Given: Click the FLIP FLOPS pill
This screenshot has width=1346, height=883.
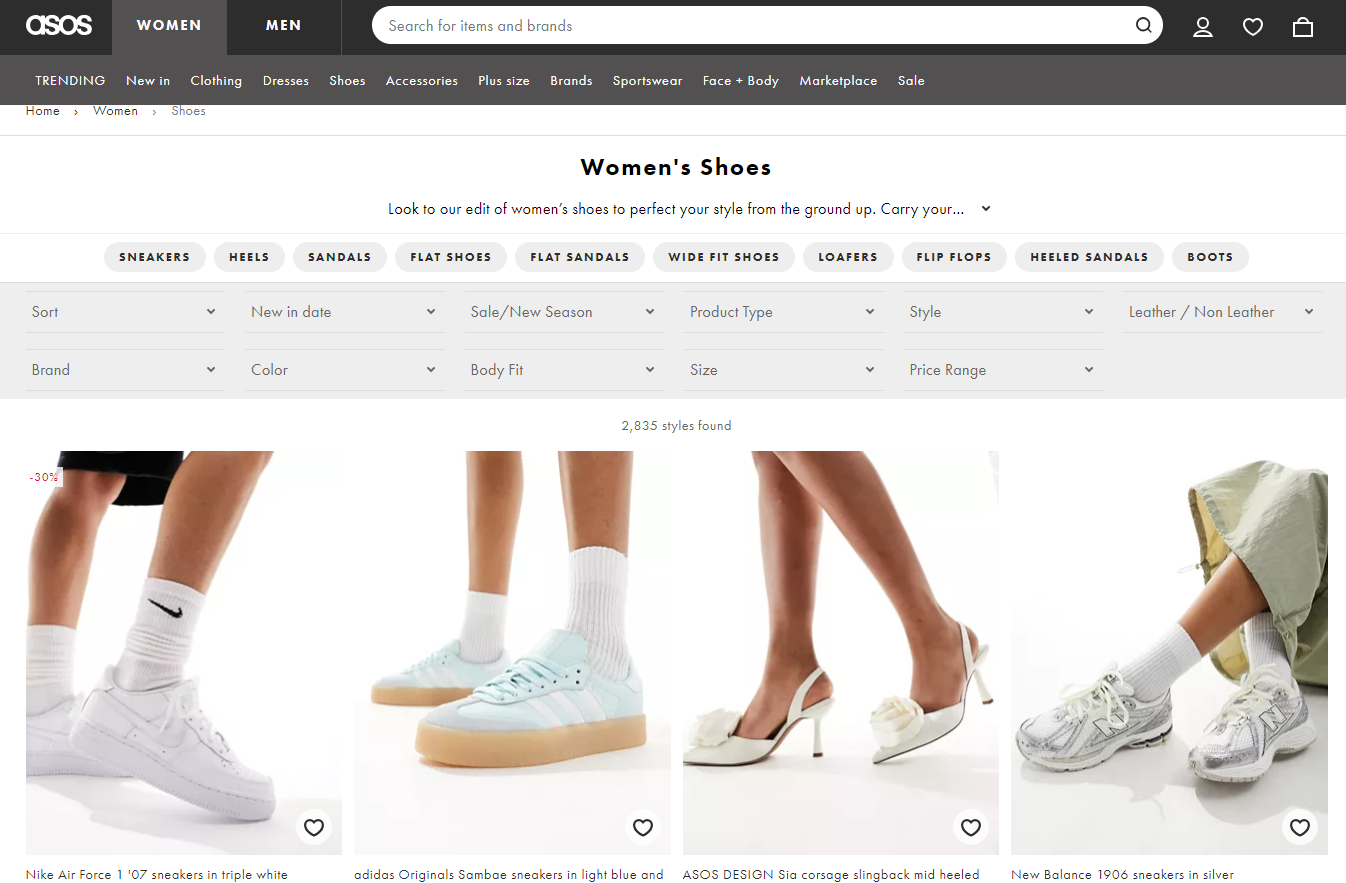Looking at the screenshot, I should [x=954, y=257].
